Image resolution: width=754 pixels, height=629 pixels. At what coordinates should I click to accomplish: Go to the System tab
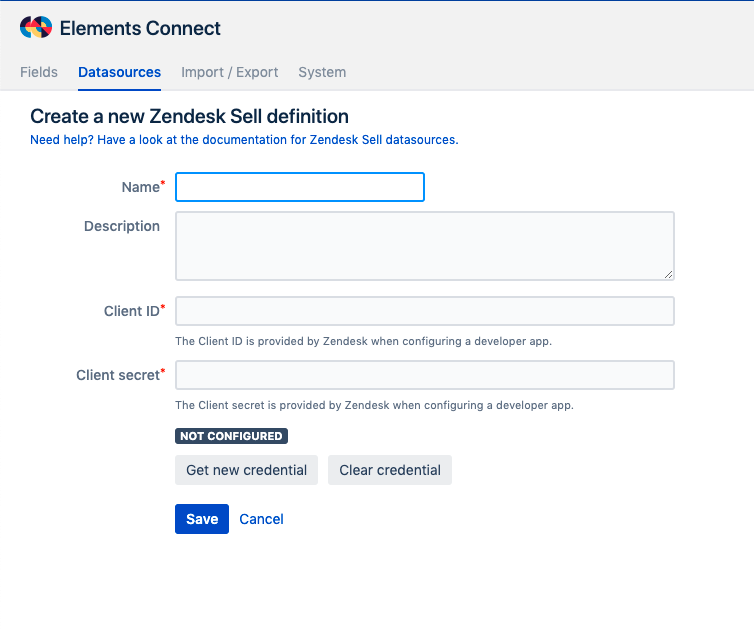point(322,72)
